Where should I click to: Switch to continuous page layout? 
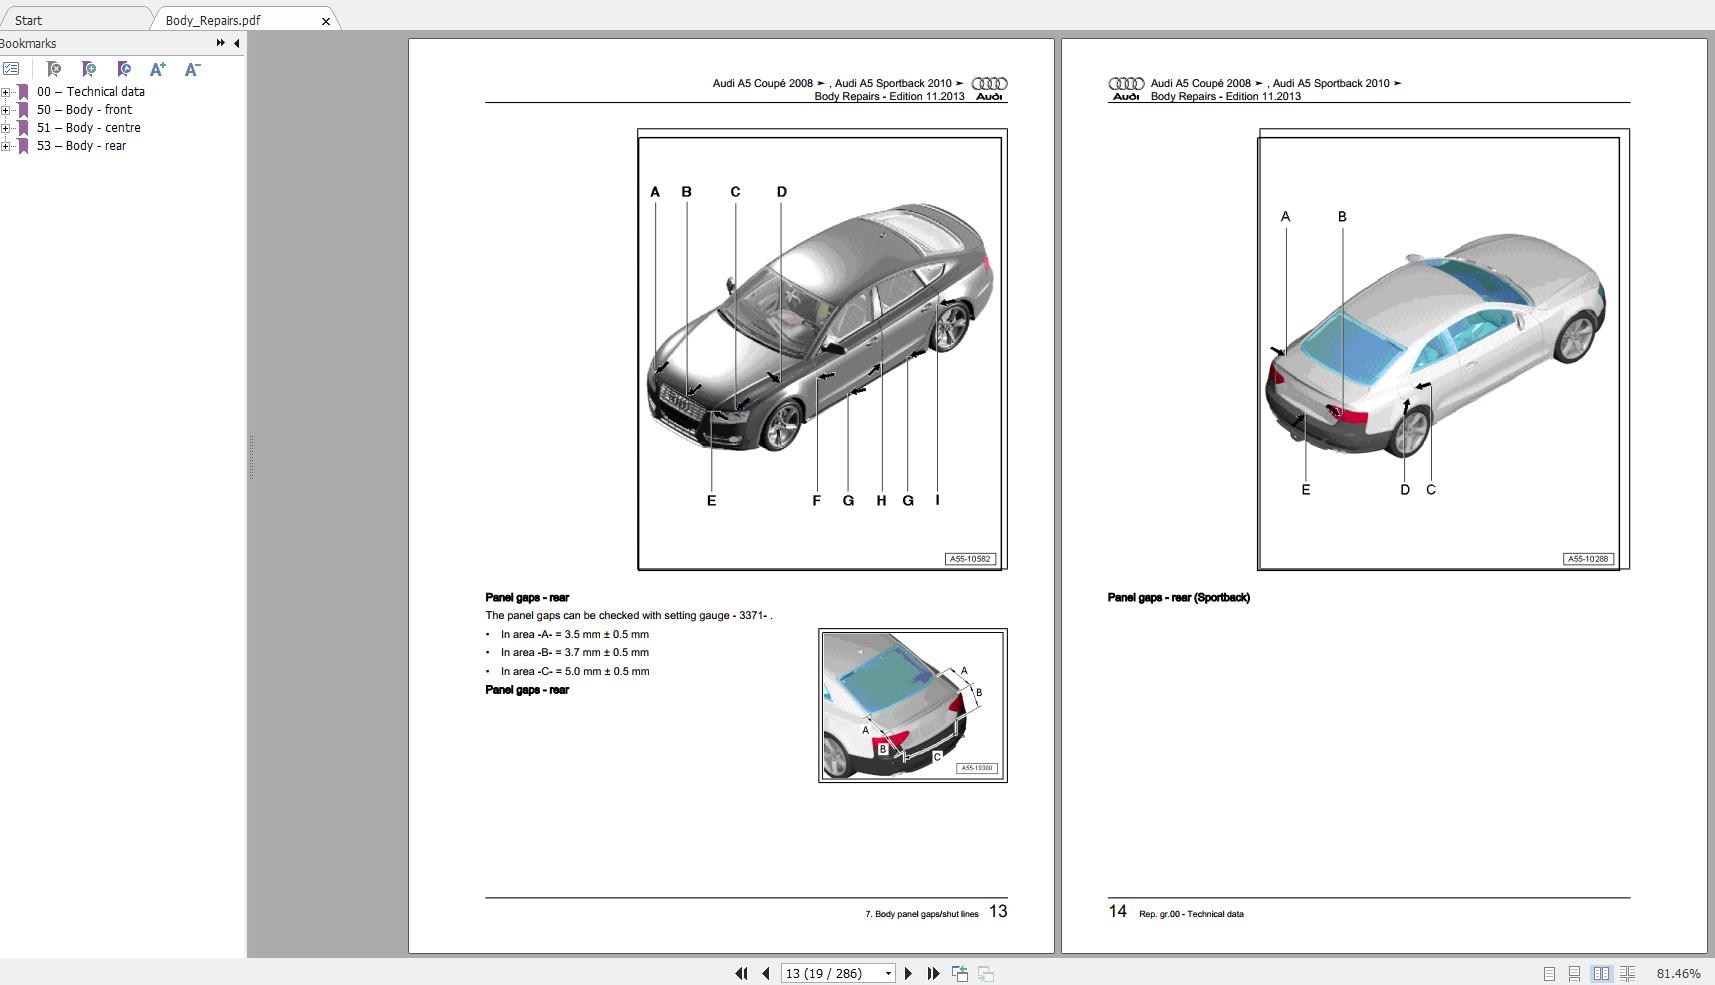tap(1574, 973)
